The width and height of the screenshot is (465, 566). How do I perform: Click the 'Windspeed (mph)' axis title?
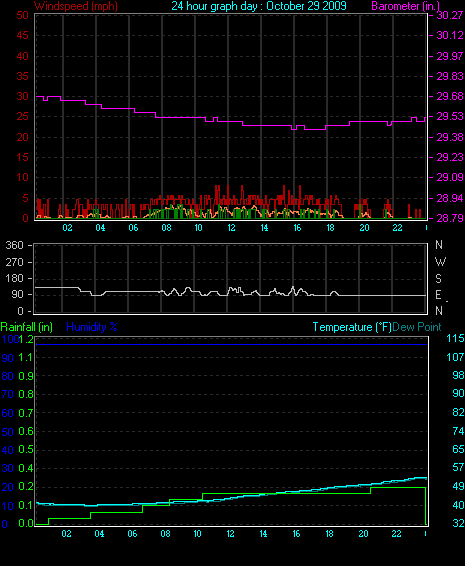pos(75,6)
